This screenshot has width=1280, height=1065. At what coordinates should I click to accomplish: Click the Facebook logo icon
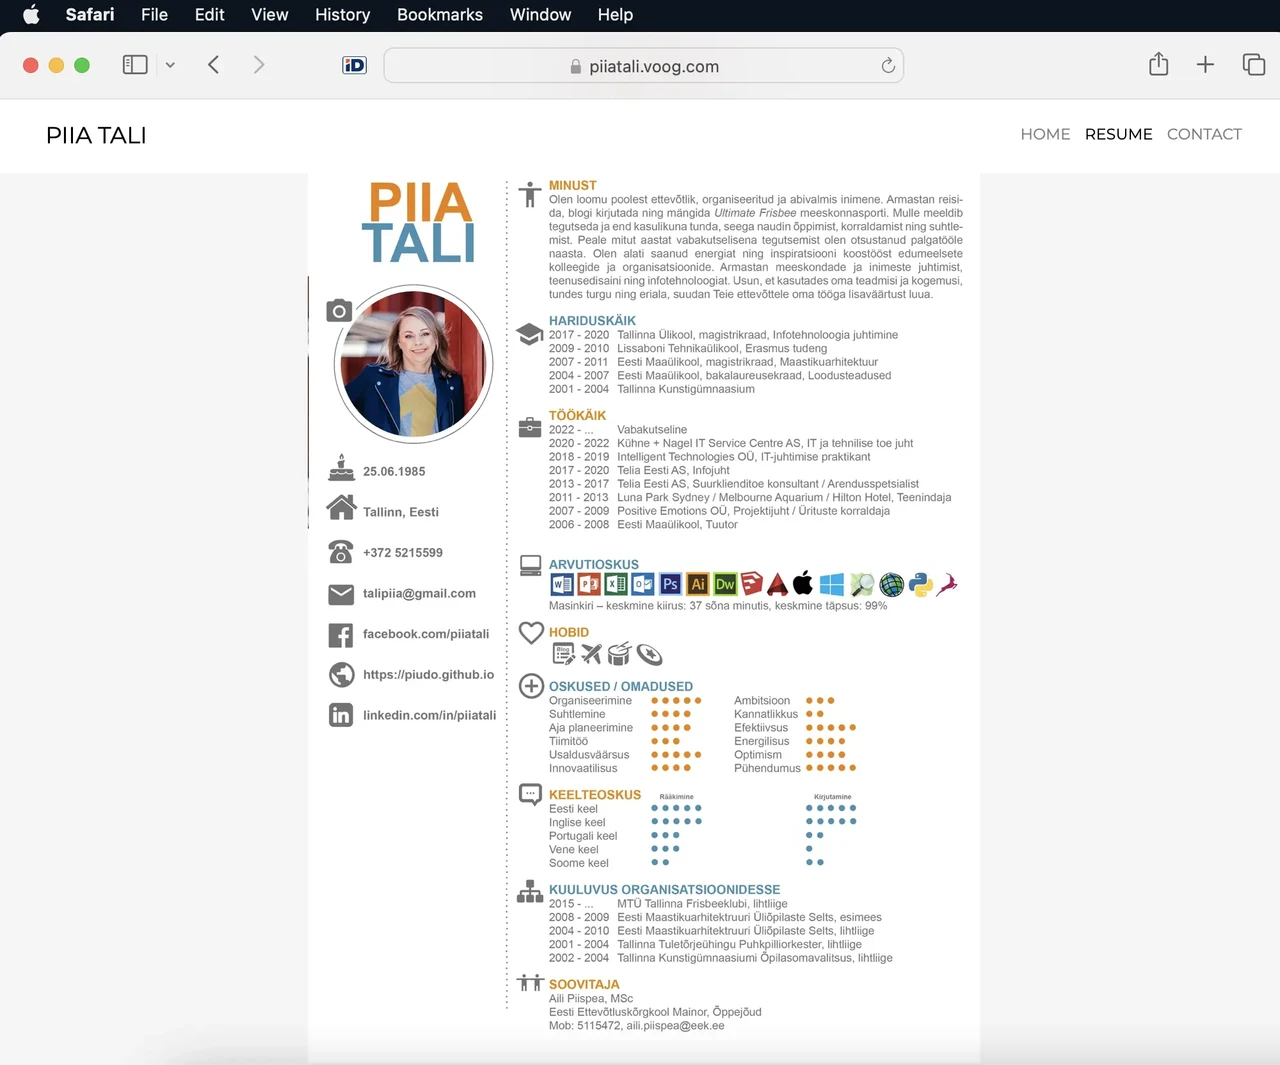341,635
